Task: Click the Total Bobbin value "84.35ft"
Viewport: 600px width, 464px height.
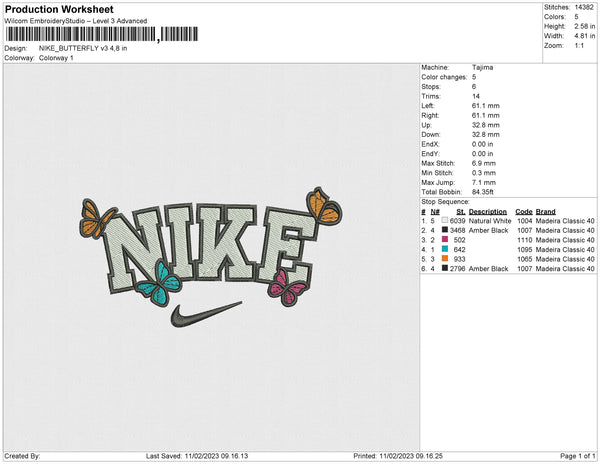Action: tap(483, 192)
